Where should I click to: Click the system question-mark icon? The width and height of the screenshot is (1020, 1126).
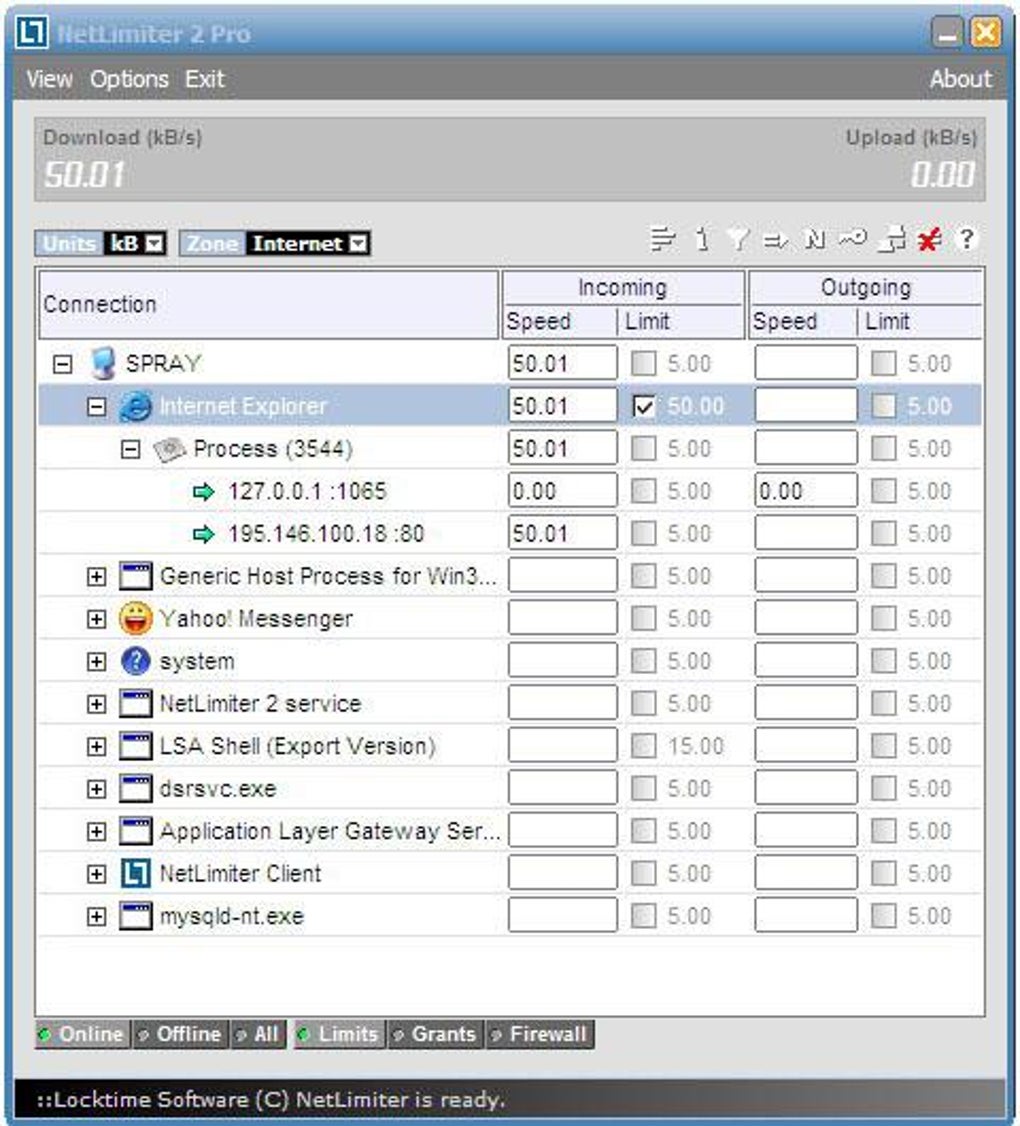136,661
